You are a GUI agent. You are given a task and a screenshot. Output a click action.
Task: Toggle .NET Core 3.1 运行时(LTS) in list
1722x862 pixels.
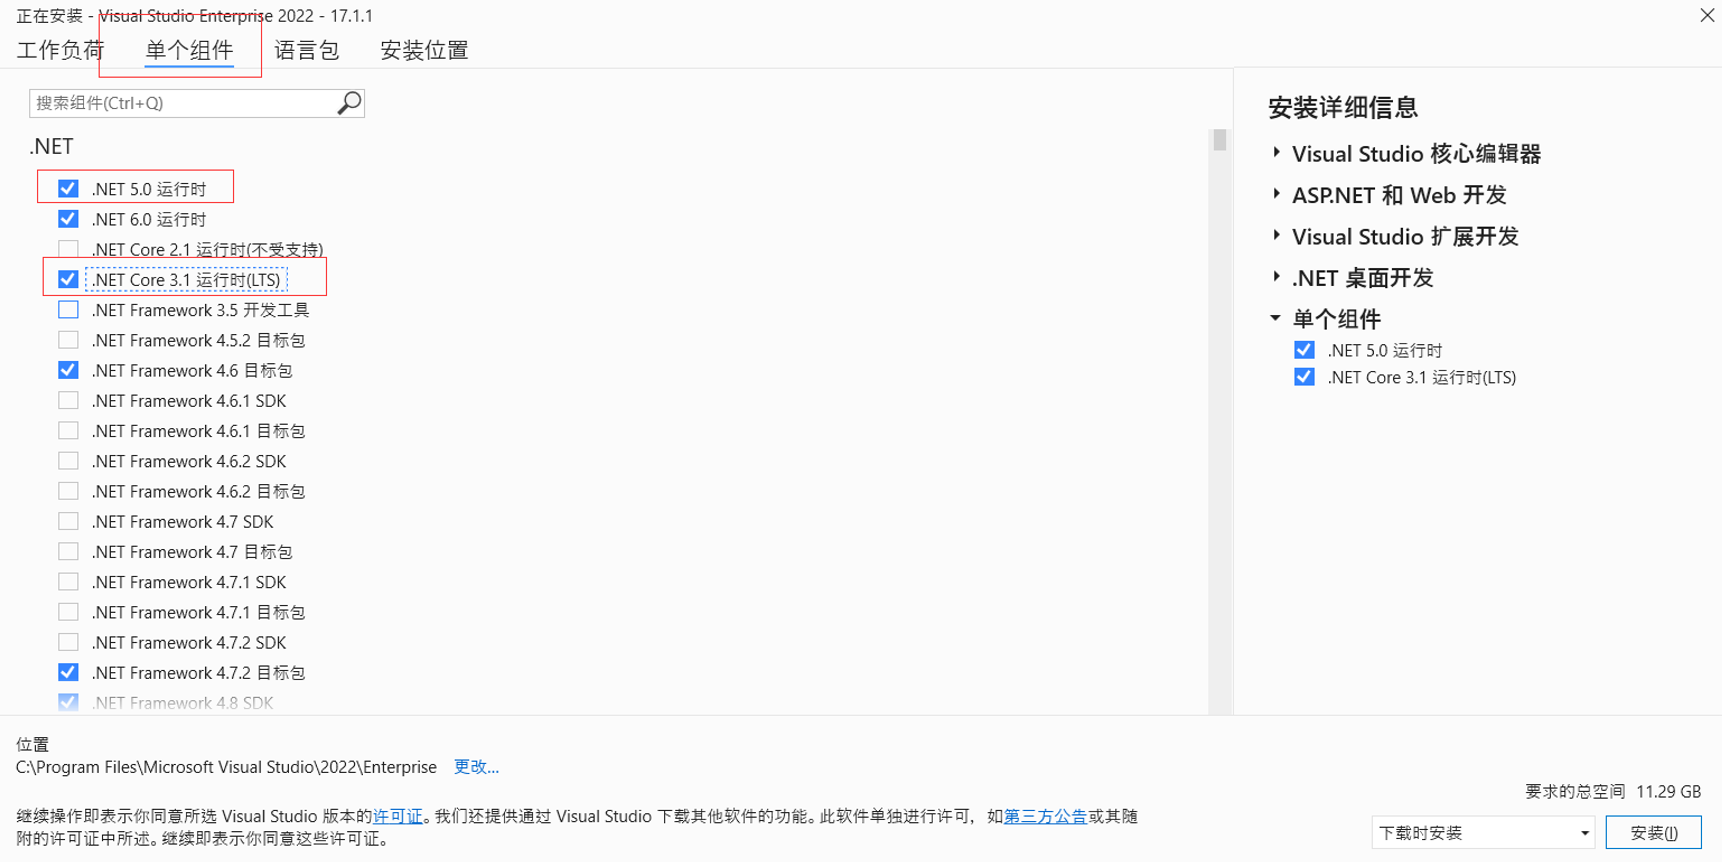[68, 279]
